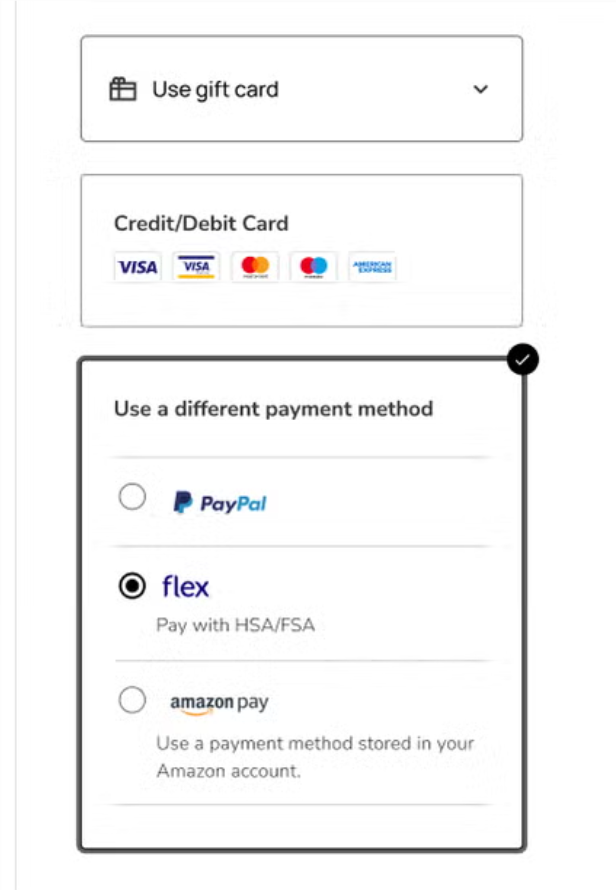Select the flex radio button
Screen dimensions: 616x890
132,587
